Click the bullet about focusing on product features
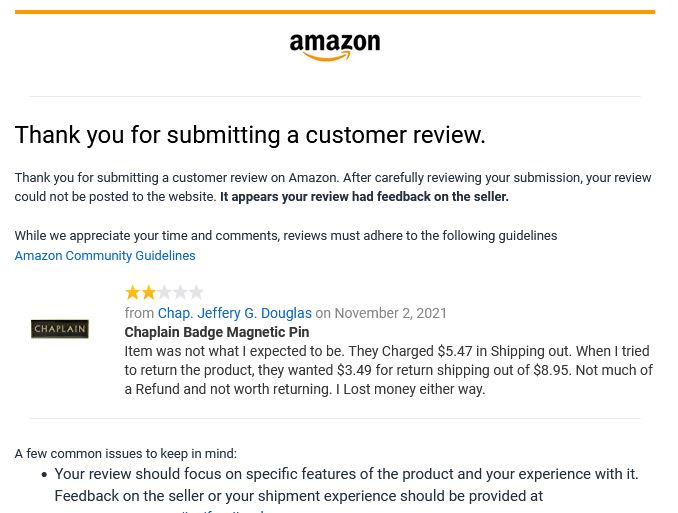Viewport: 678px width, 513px height. (x=346, y=485)
